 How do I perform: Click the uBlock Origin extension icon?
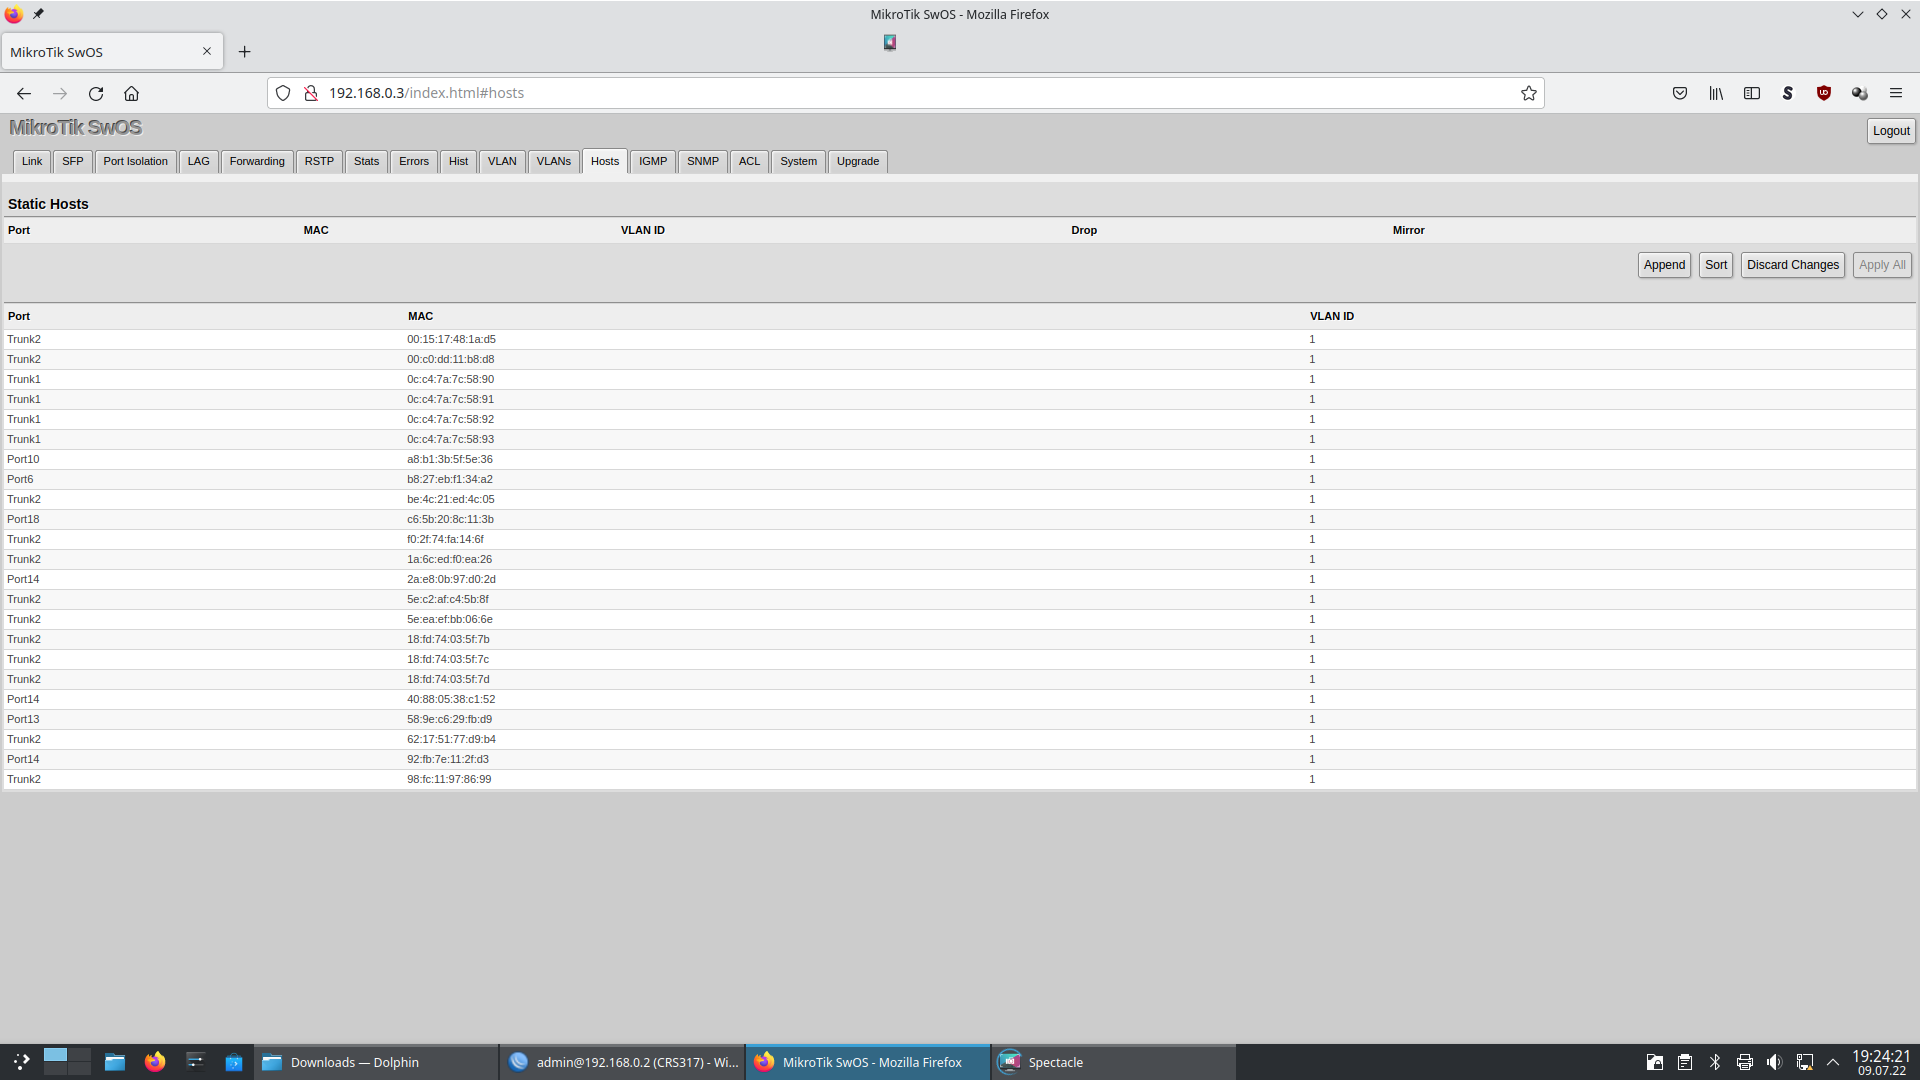pyautogui.click(x=1823, y=93)
